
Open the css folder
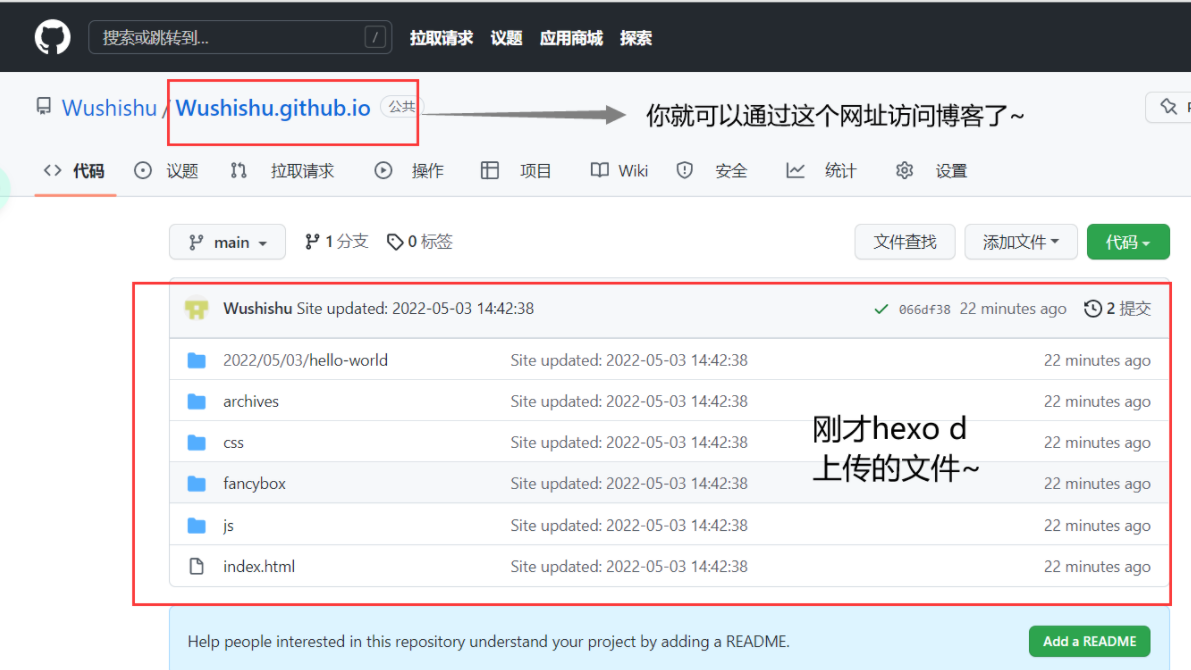[x=233, y=442]
